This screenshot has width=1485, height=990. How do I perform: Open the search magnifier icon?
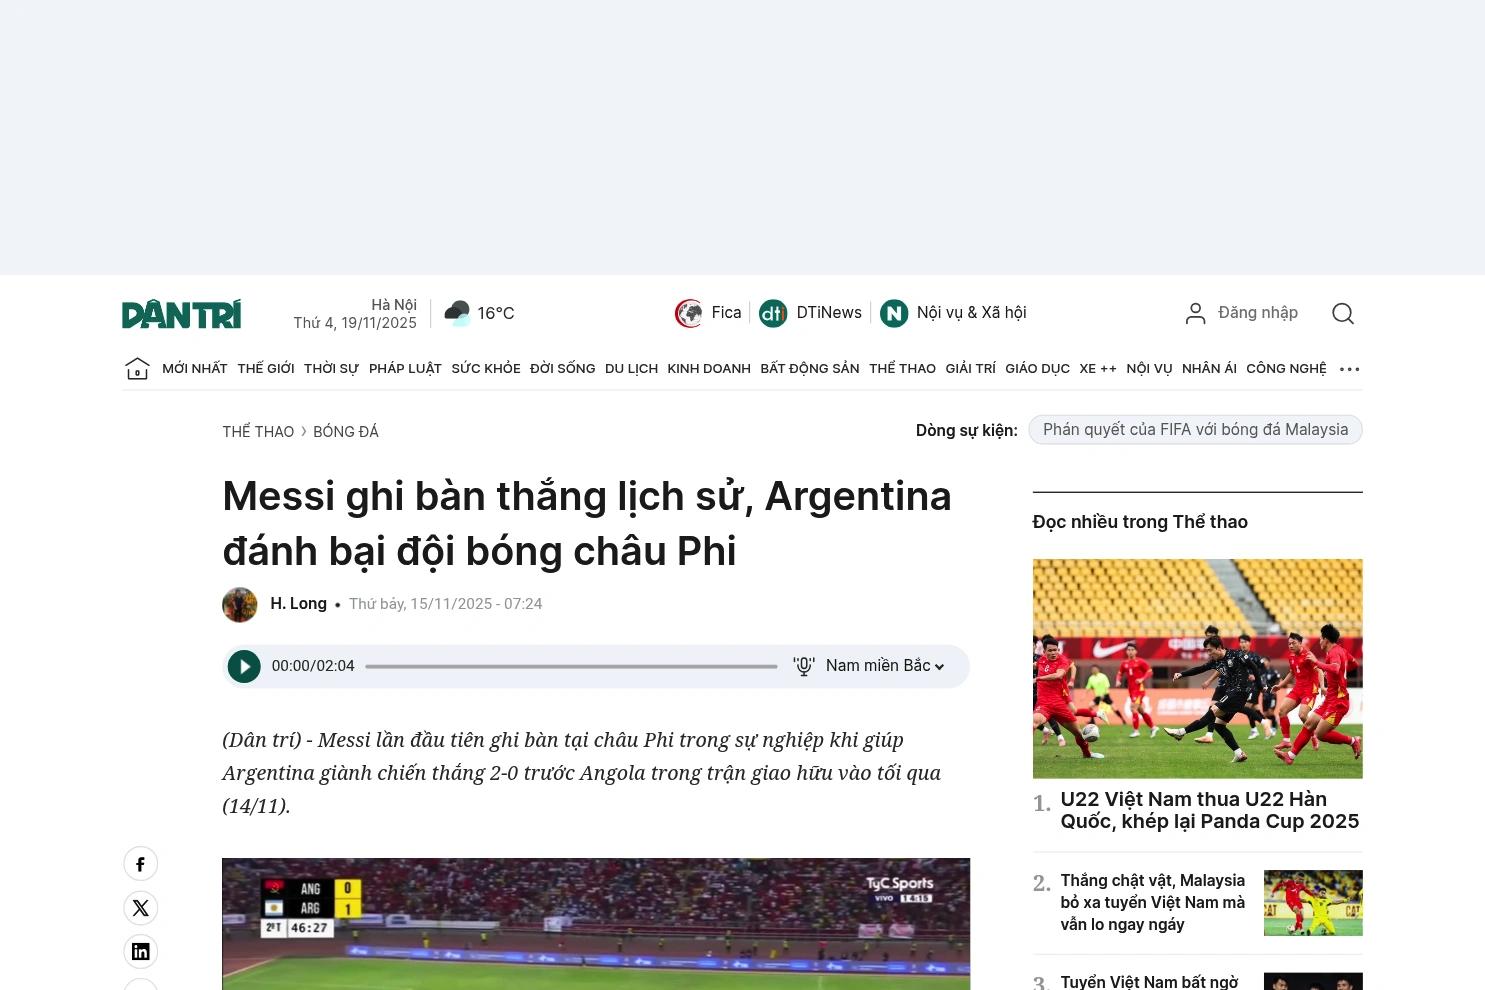pyautogui.click(x=1343, y=313)
